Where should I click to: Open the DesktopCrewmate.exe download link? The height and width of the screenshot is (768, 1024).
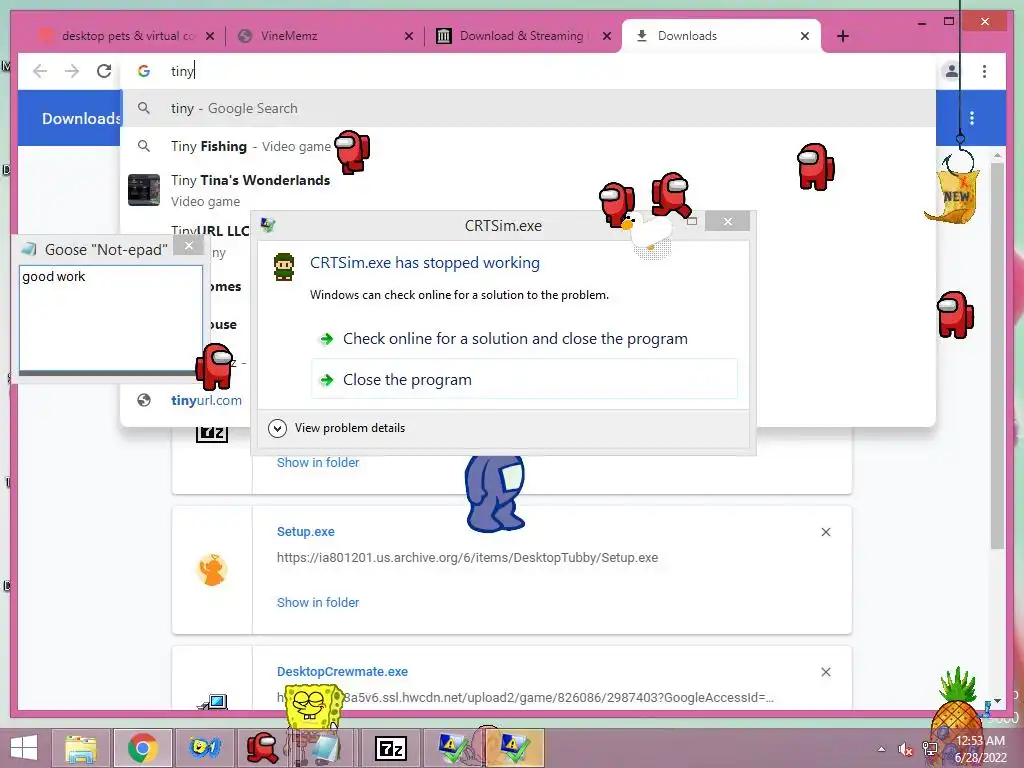(x=342, y=671)
